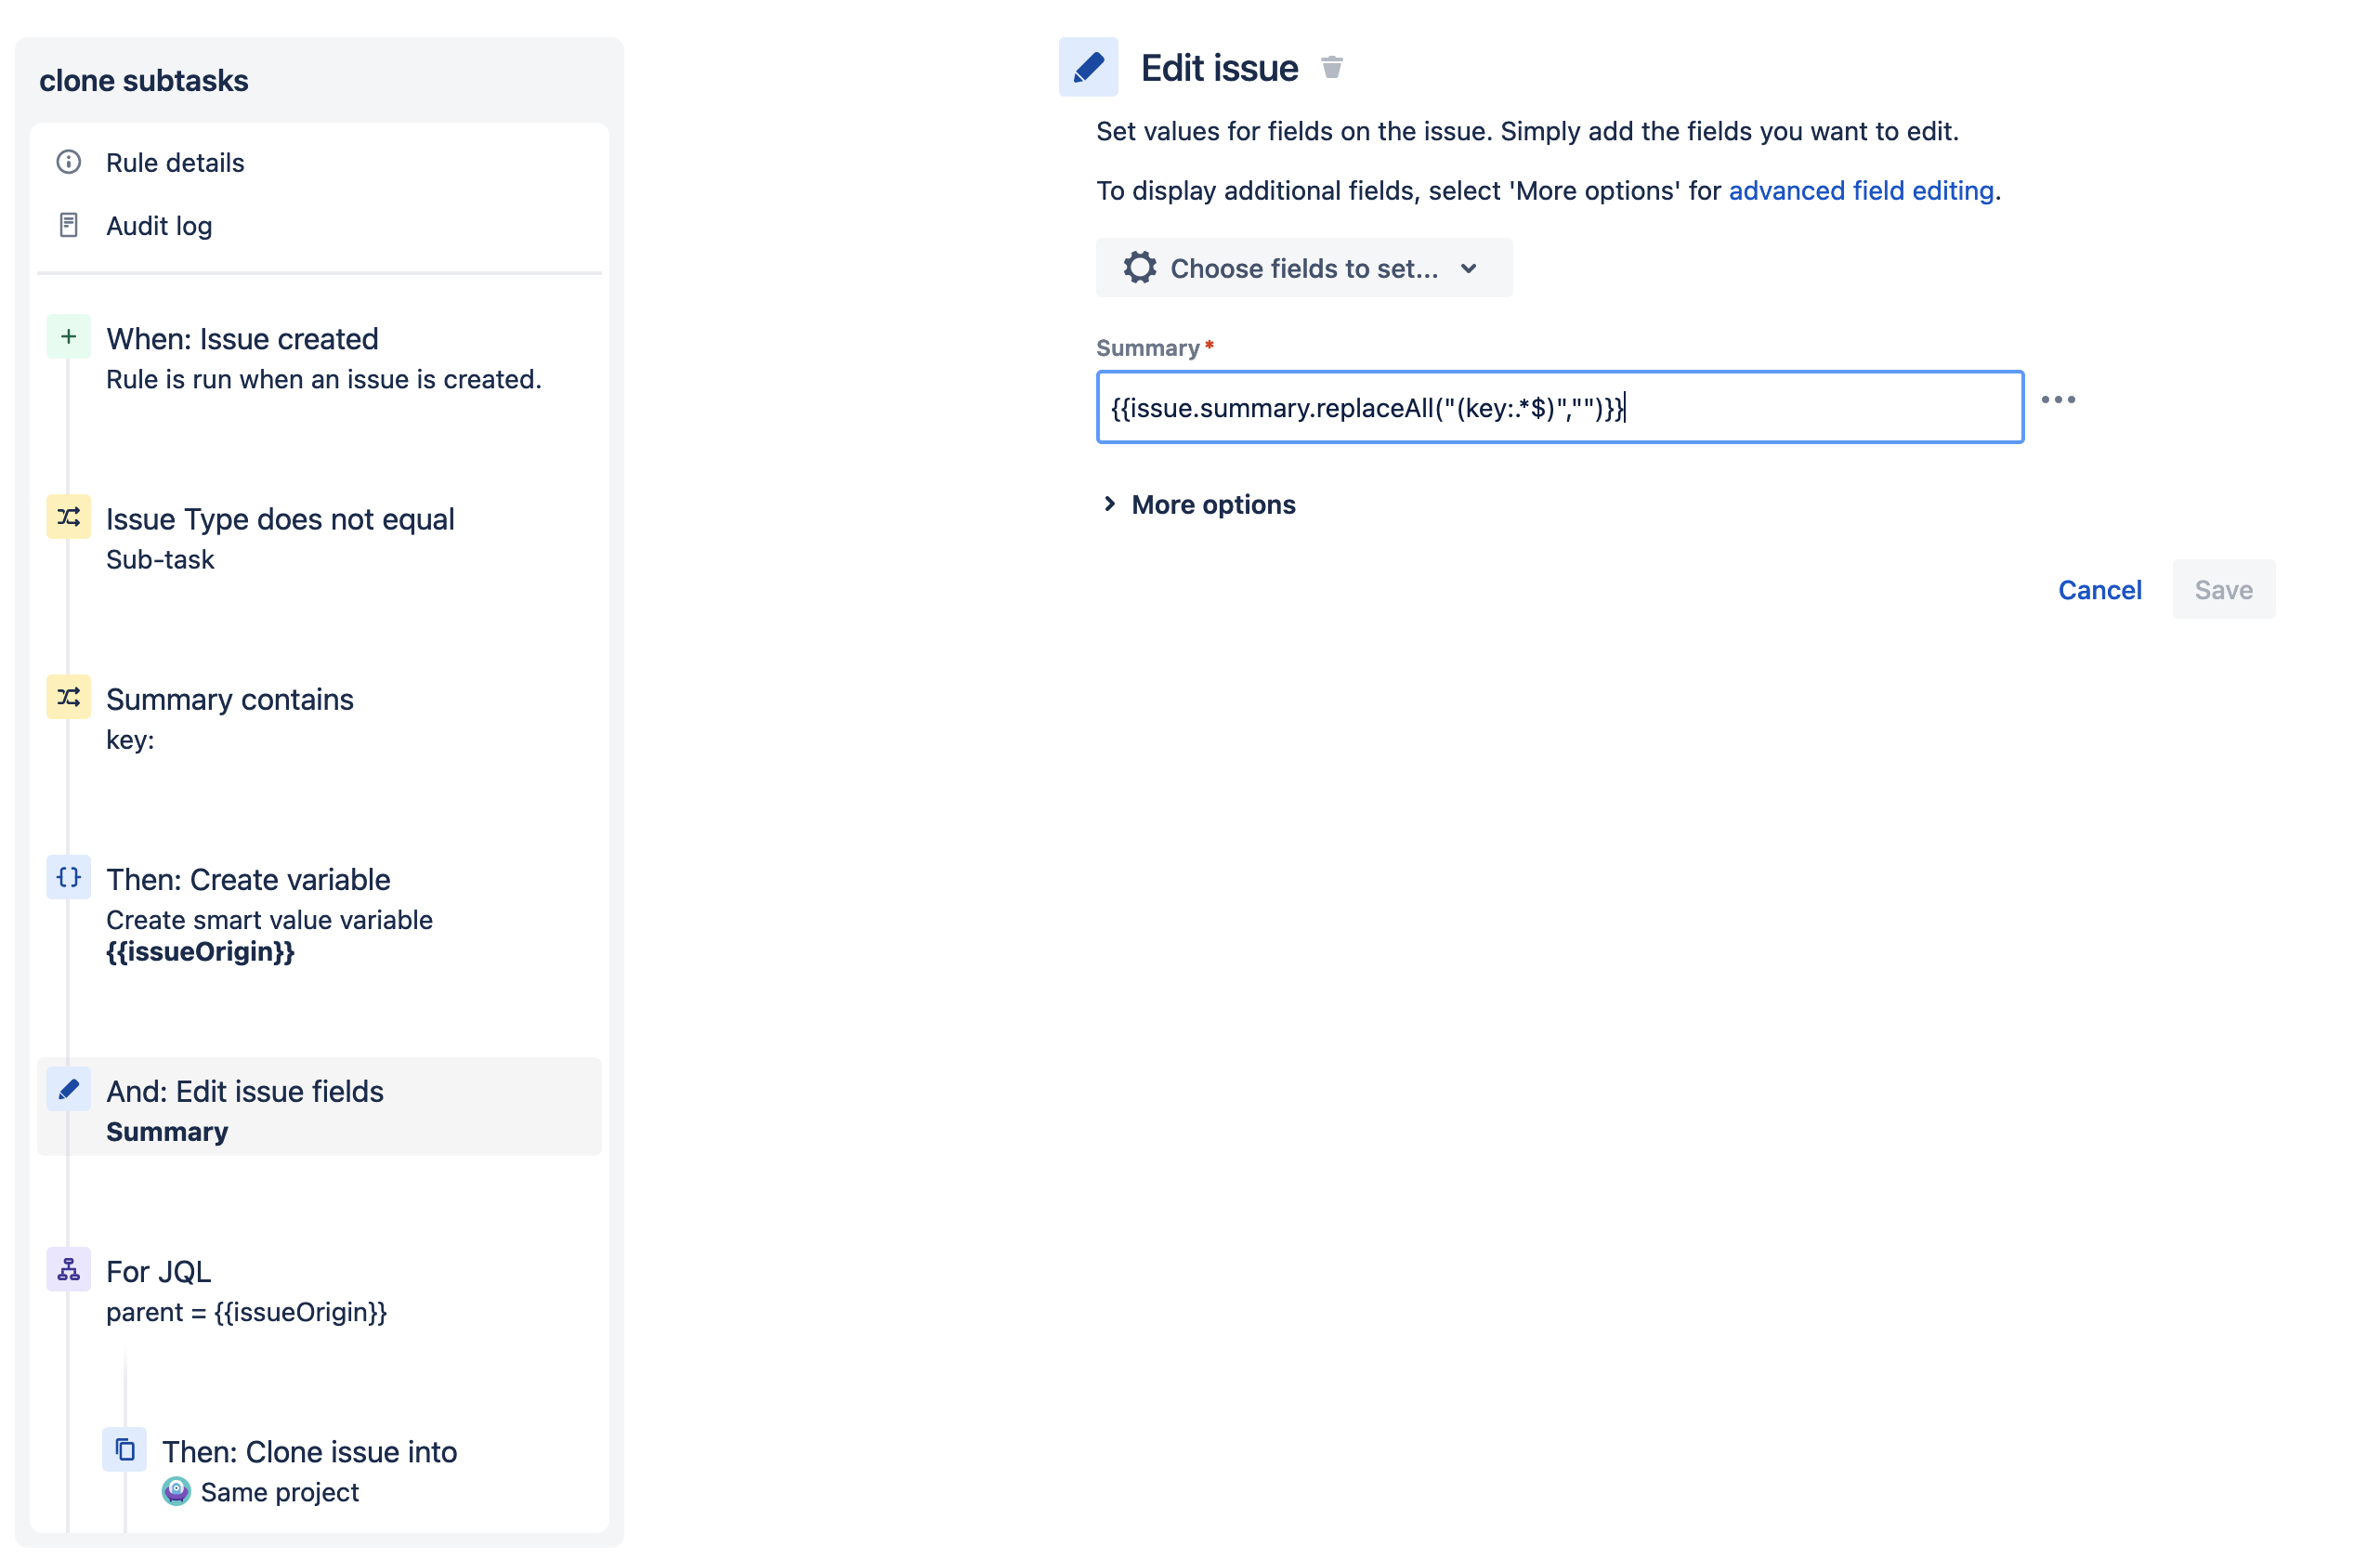This screenshot has width=2380, height=1559.
Task: Click the pencil icon on Edit issue fields step
Action: tap(68, 1089)
